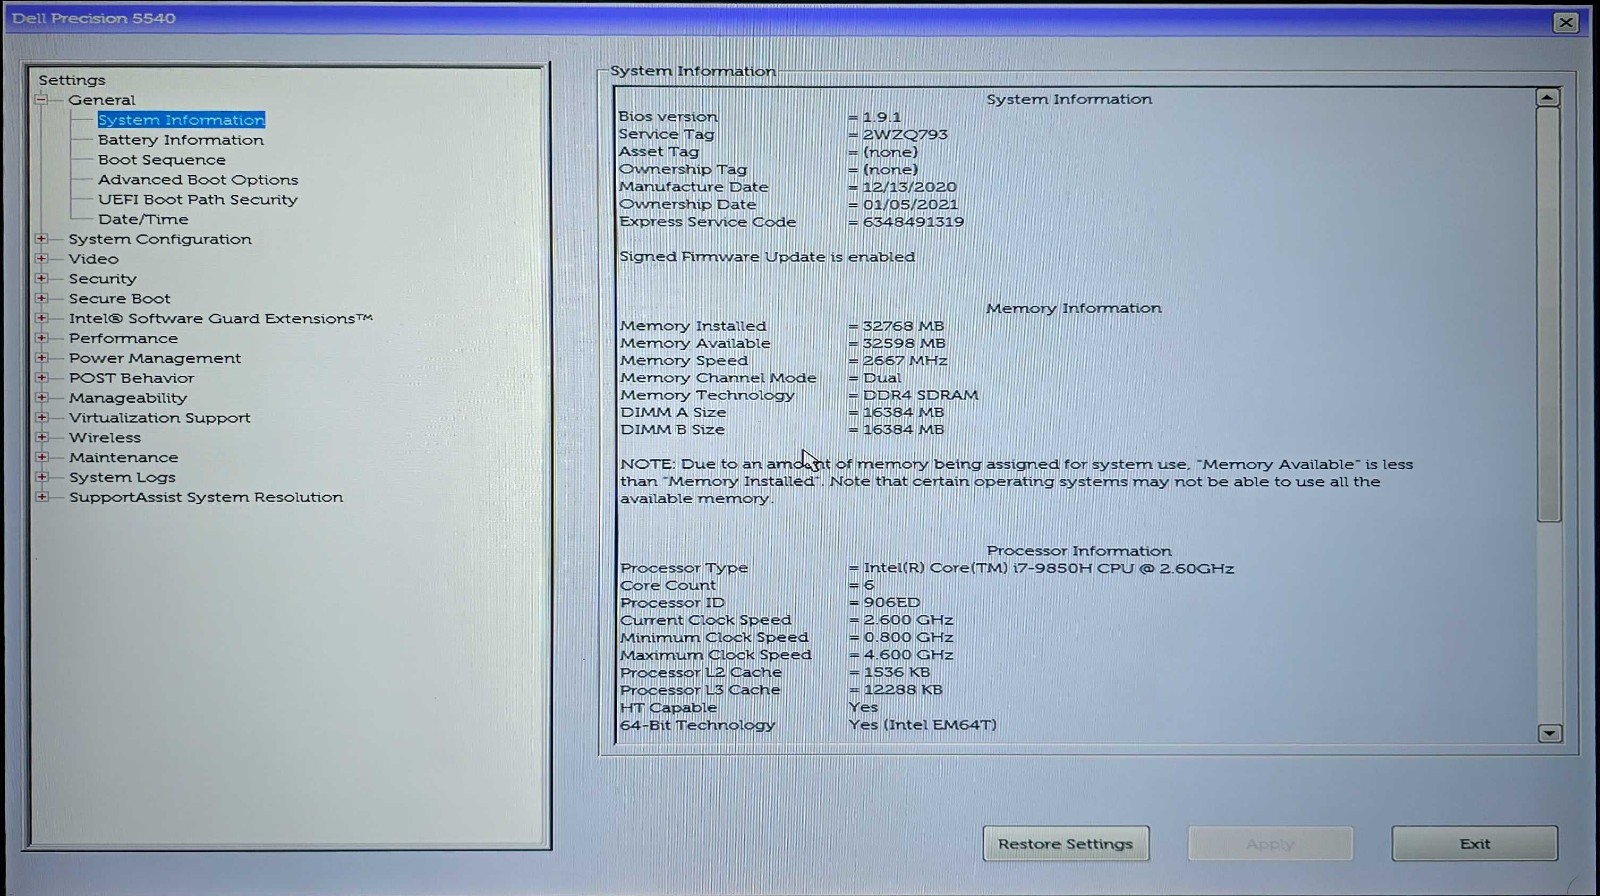Expand the System Configuration node
Viewport: 1600px width, 896px height.
tap(42, 239)
